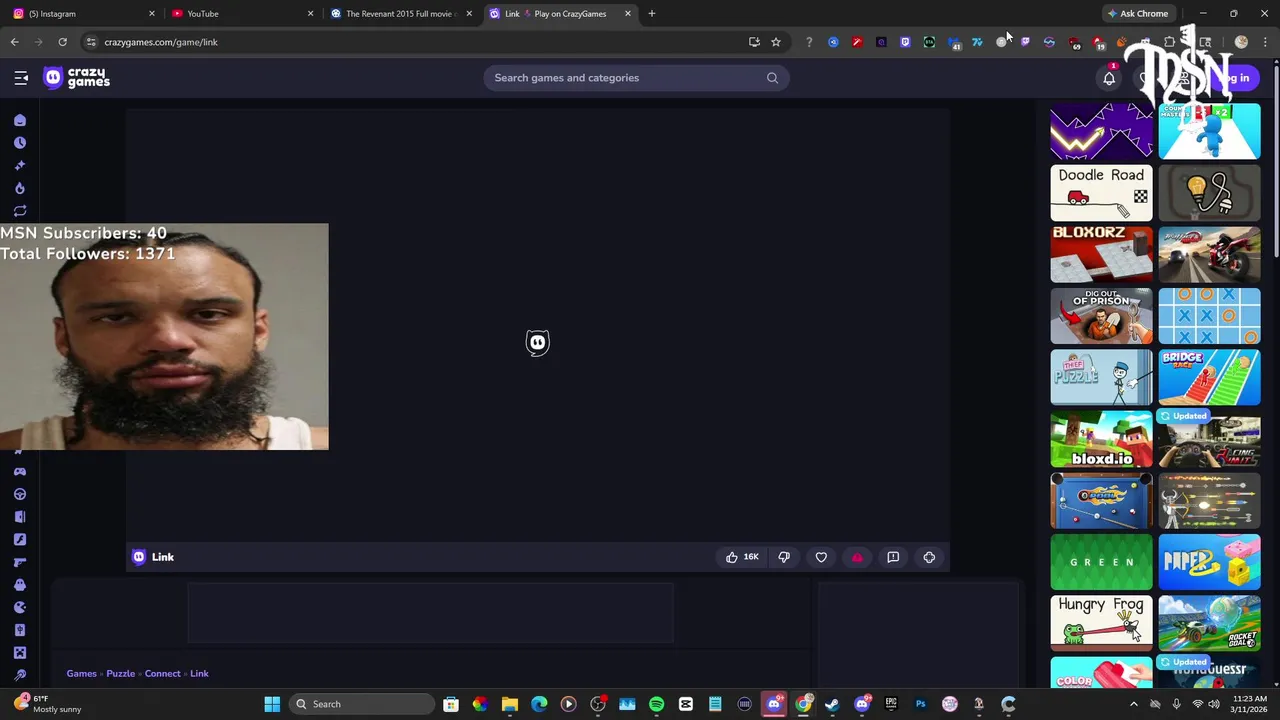Screen dimensions: 1280x720
Task: Open File Explorer from the taskbar
Action: click(x=509, y=704)
